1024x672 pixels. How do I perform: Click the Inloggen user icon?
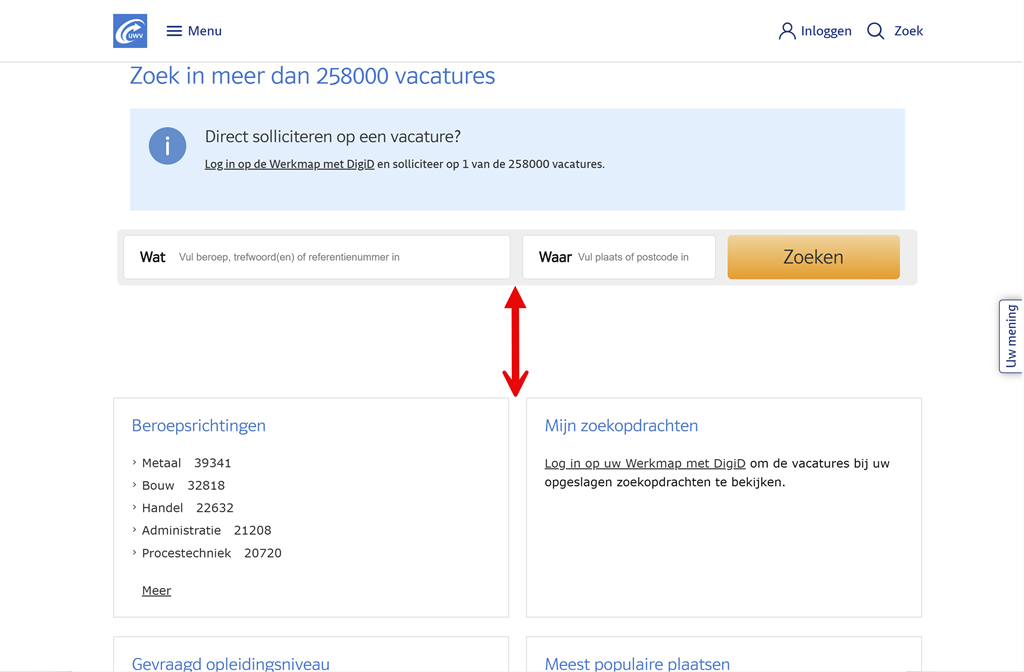(x=787, y=31)
